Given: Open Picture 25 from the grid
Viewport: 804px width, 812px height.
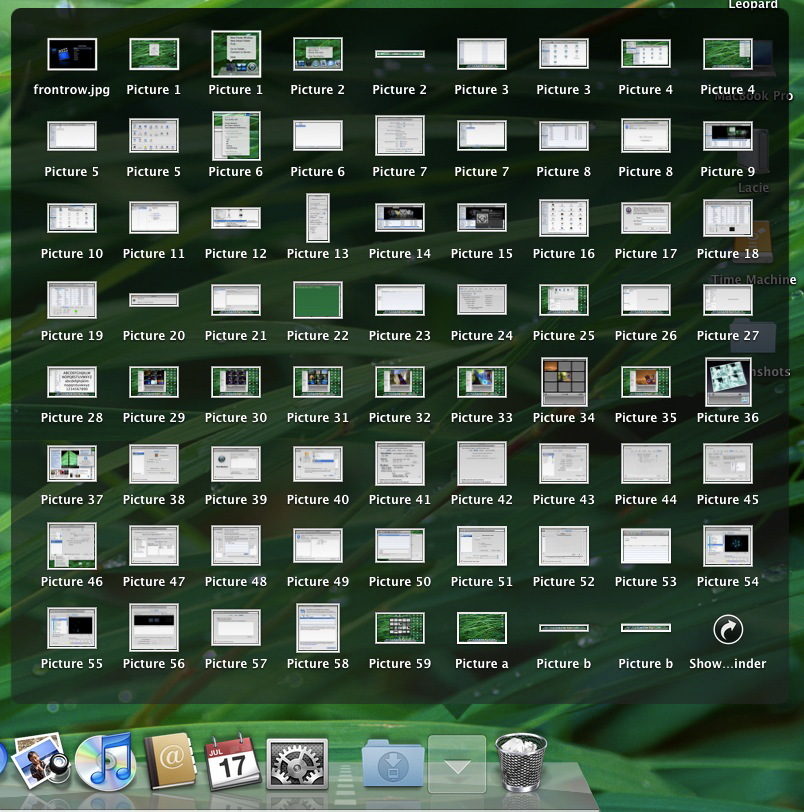Looking at the screenshot, I should [x=564, y=299].
